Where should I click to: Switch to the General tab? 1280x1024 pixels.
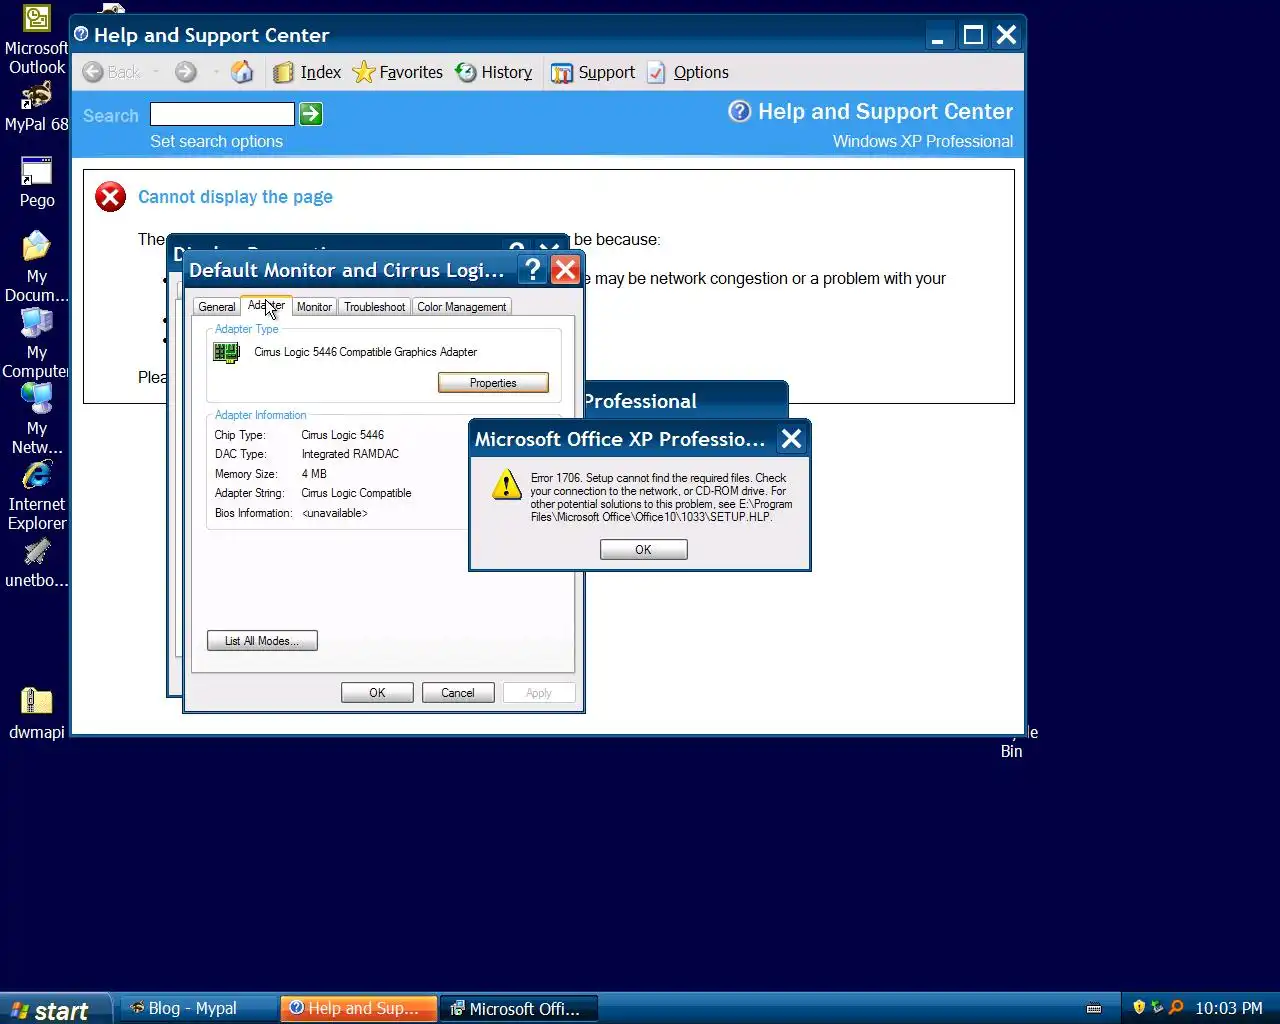tap(217, 307)
